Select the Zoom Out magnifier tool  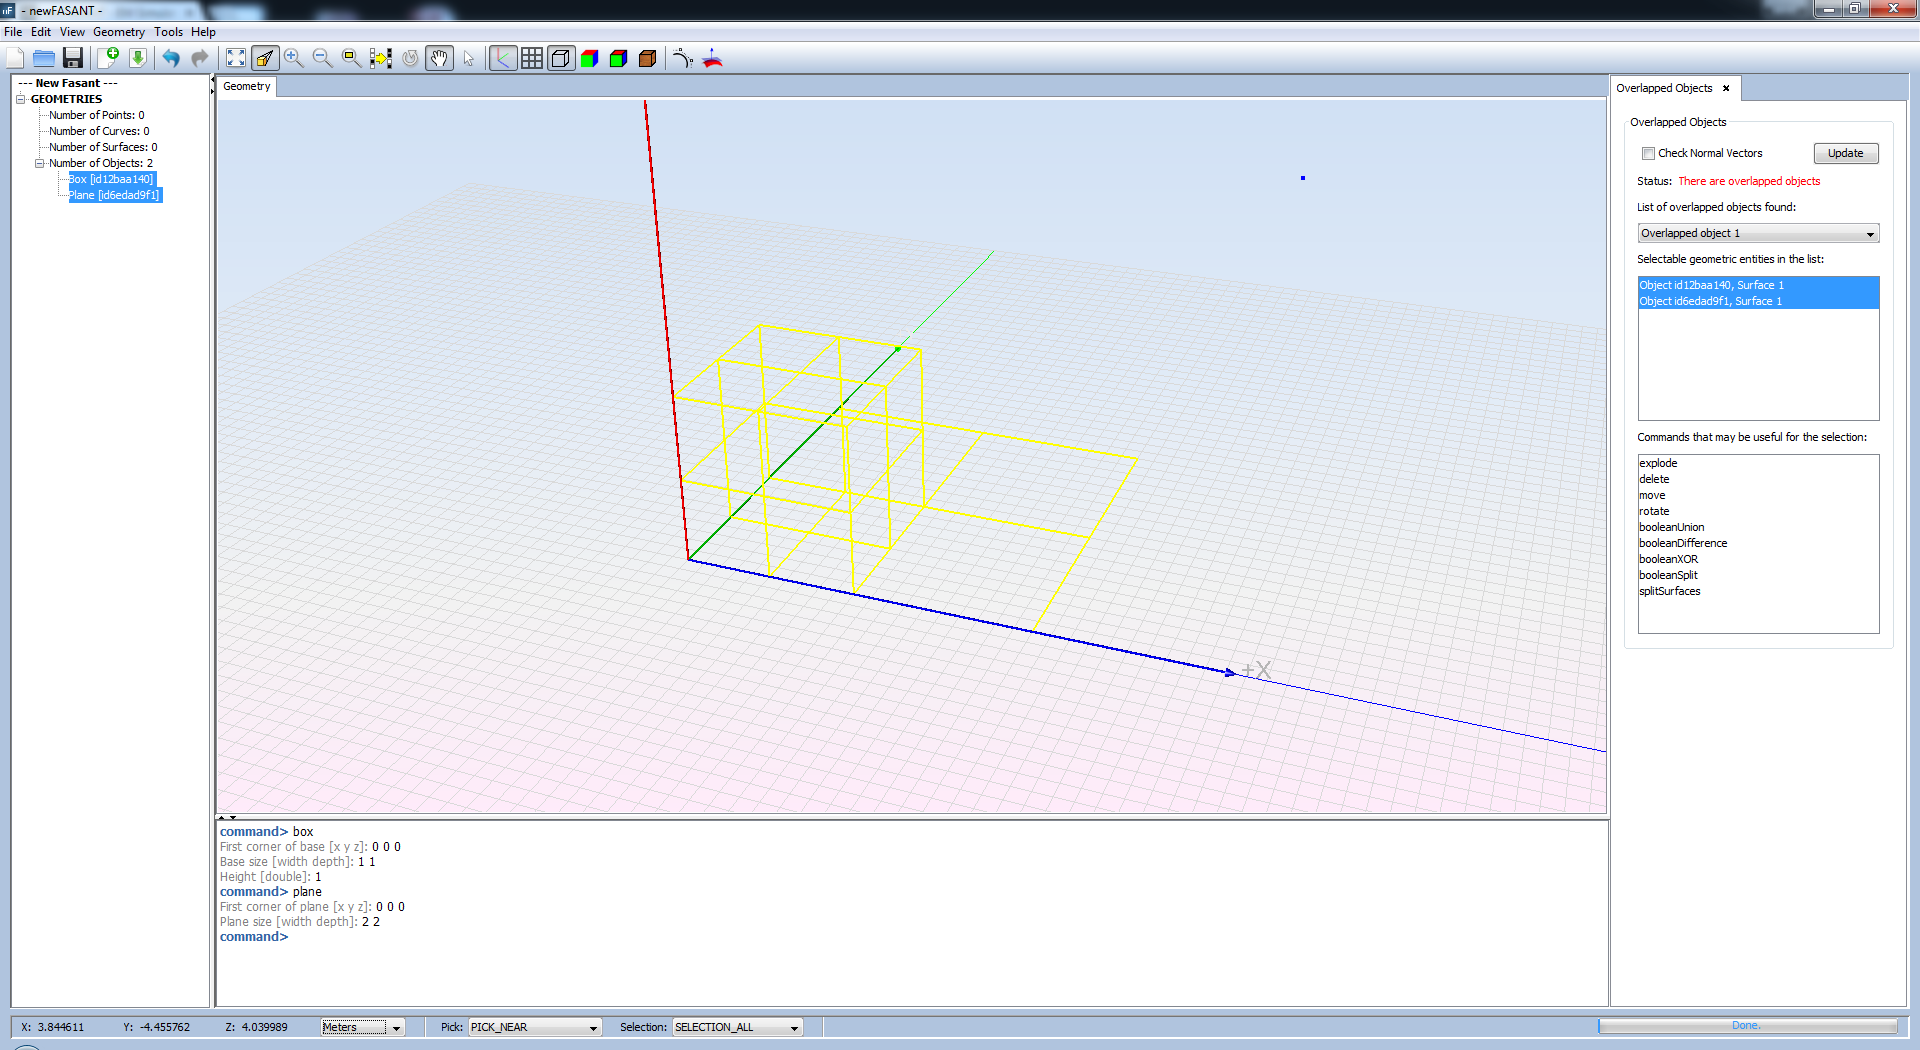322,58
